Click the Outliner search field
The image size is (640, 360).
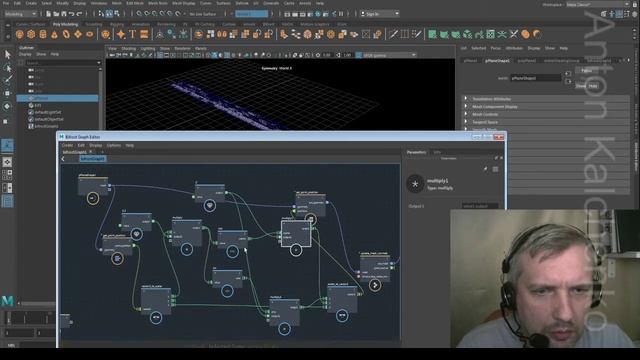61,63
